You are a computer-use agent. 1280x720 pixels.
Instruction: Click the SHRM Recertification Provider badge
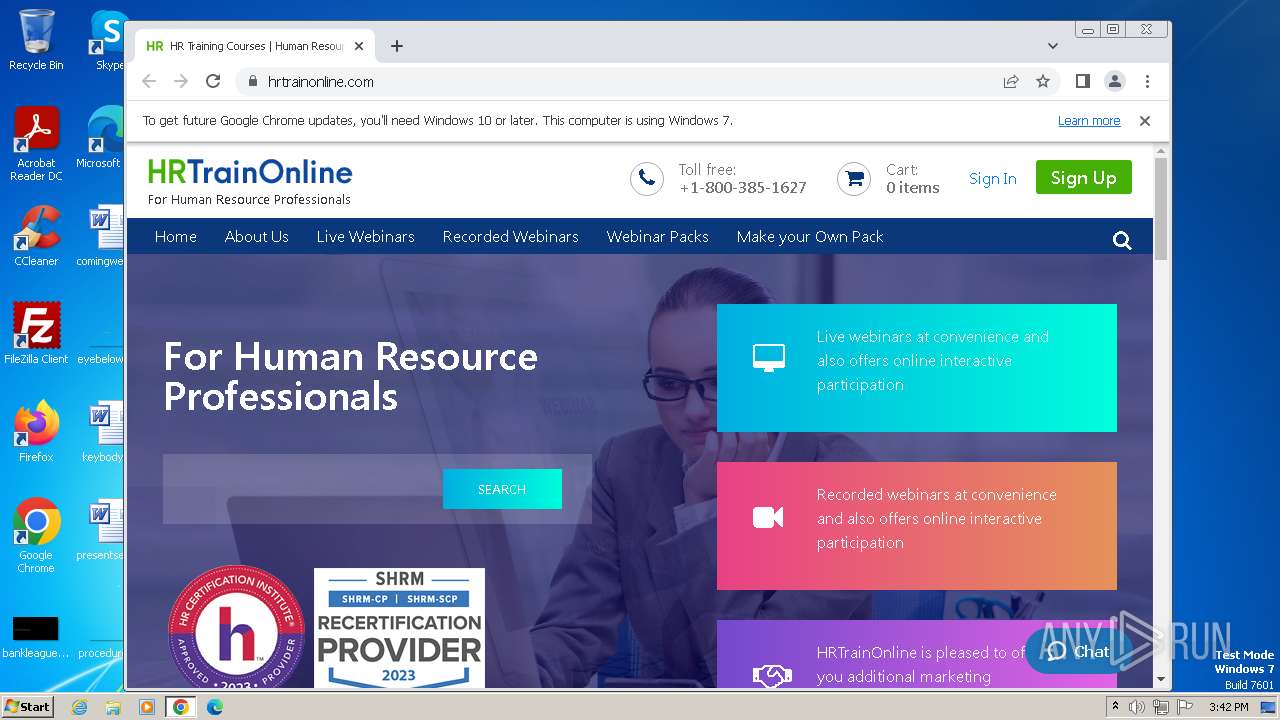399,628
